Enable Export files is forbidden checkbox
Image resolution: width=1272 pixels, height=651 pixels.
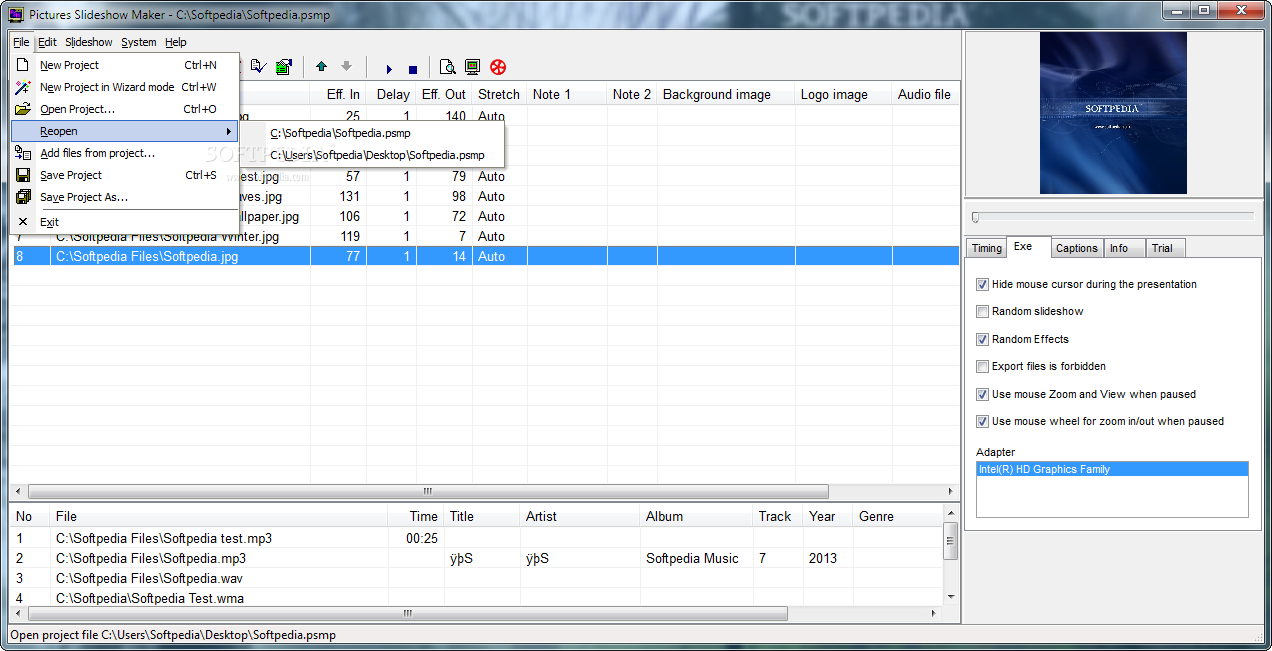point(983,366)
